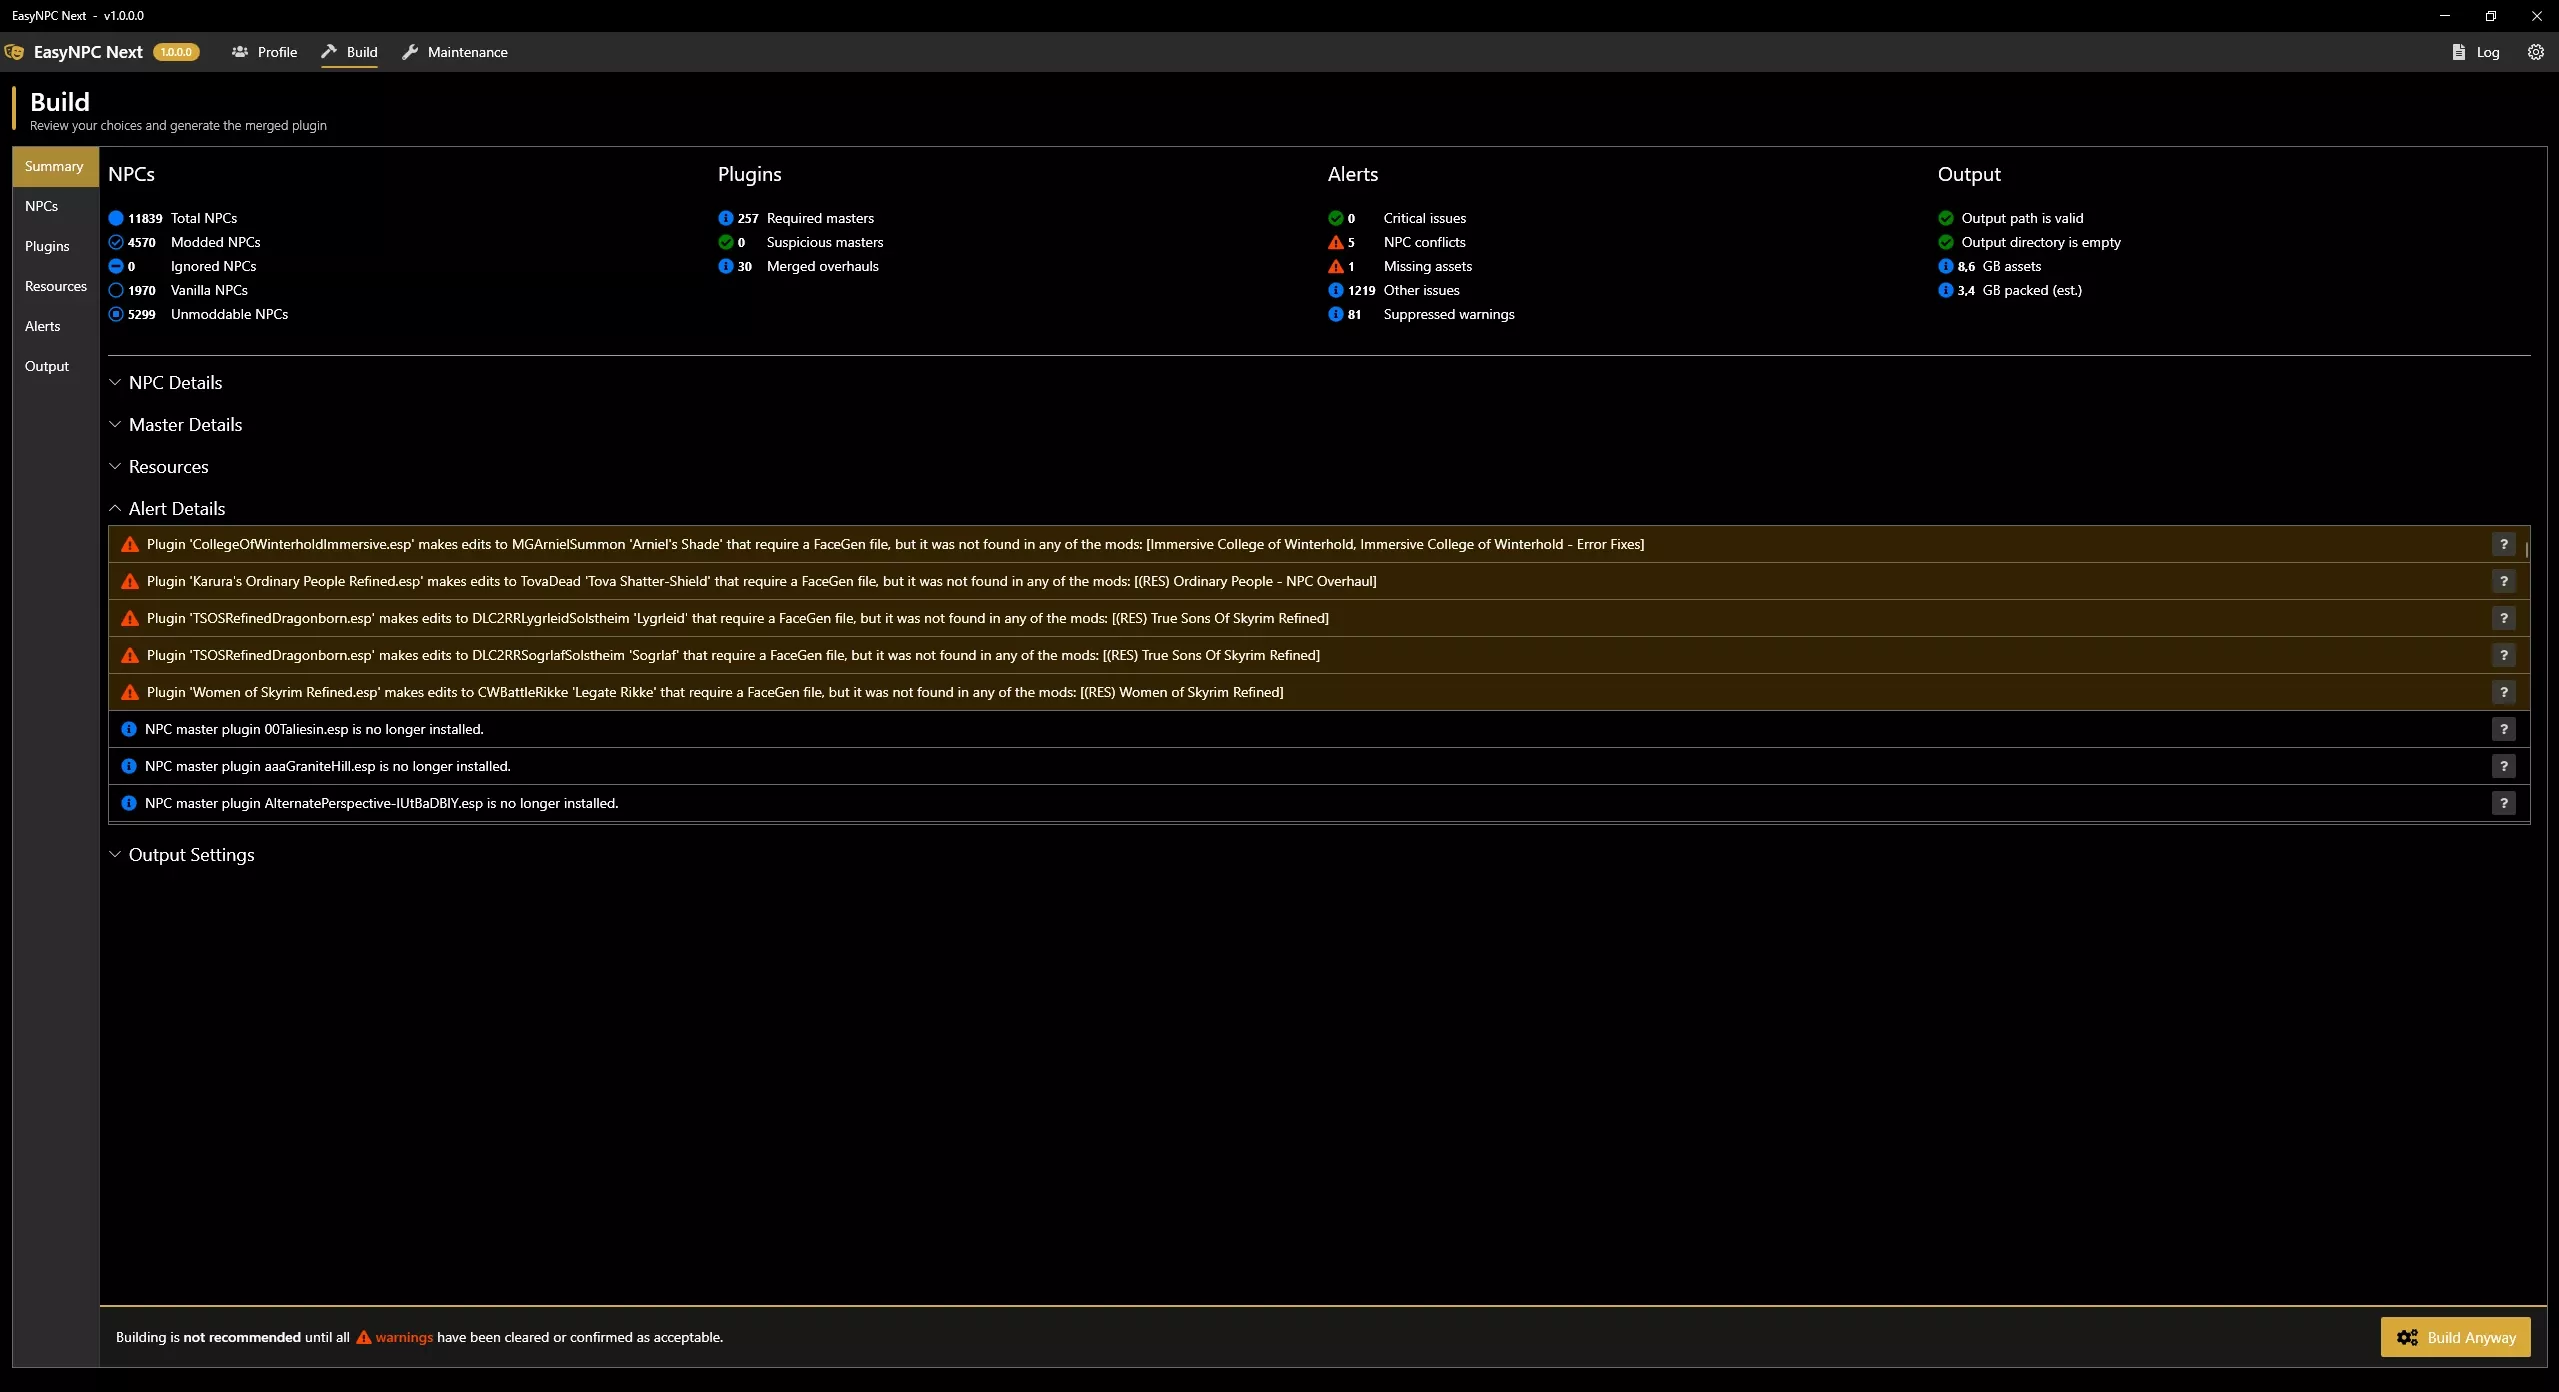Click green check next to Output path is valid
The height and width of the screenshot is (1392, 2559).
[x=1945, y=218]
